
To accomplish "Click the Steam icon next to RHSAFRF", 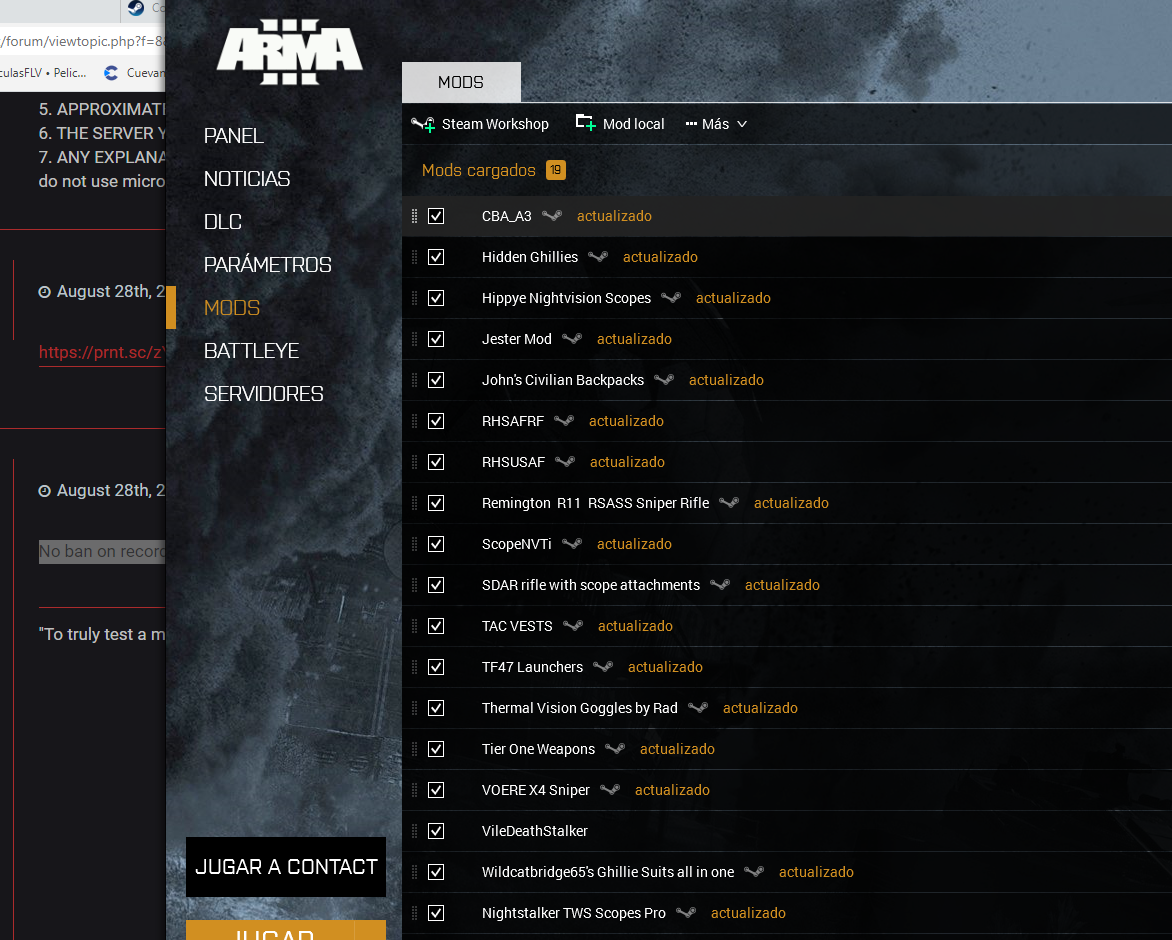I will [x=564, y=421].
